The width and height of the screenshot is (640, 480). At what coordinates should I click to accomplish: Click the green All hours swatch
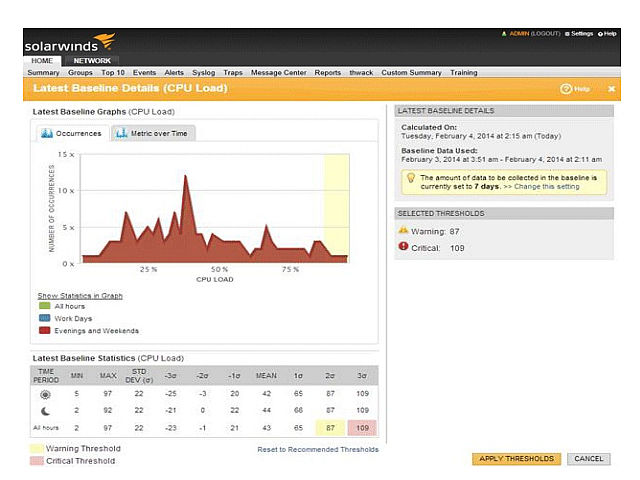click(x=44, y=306)
